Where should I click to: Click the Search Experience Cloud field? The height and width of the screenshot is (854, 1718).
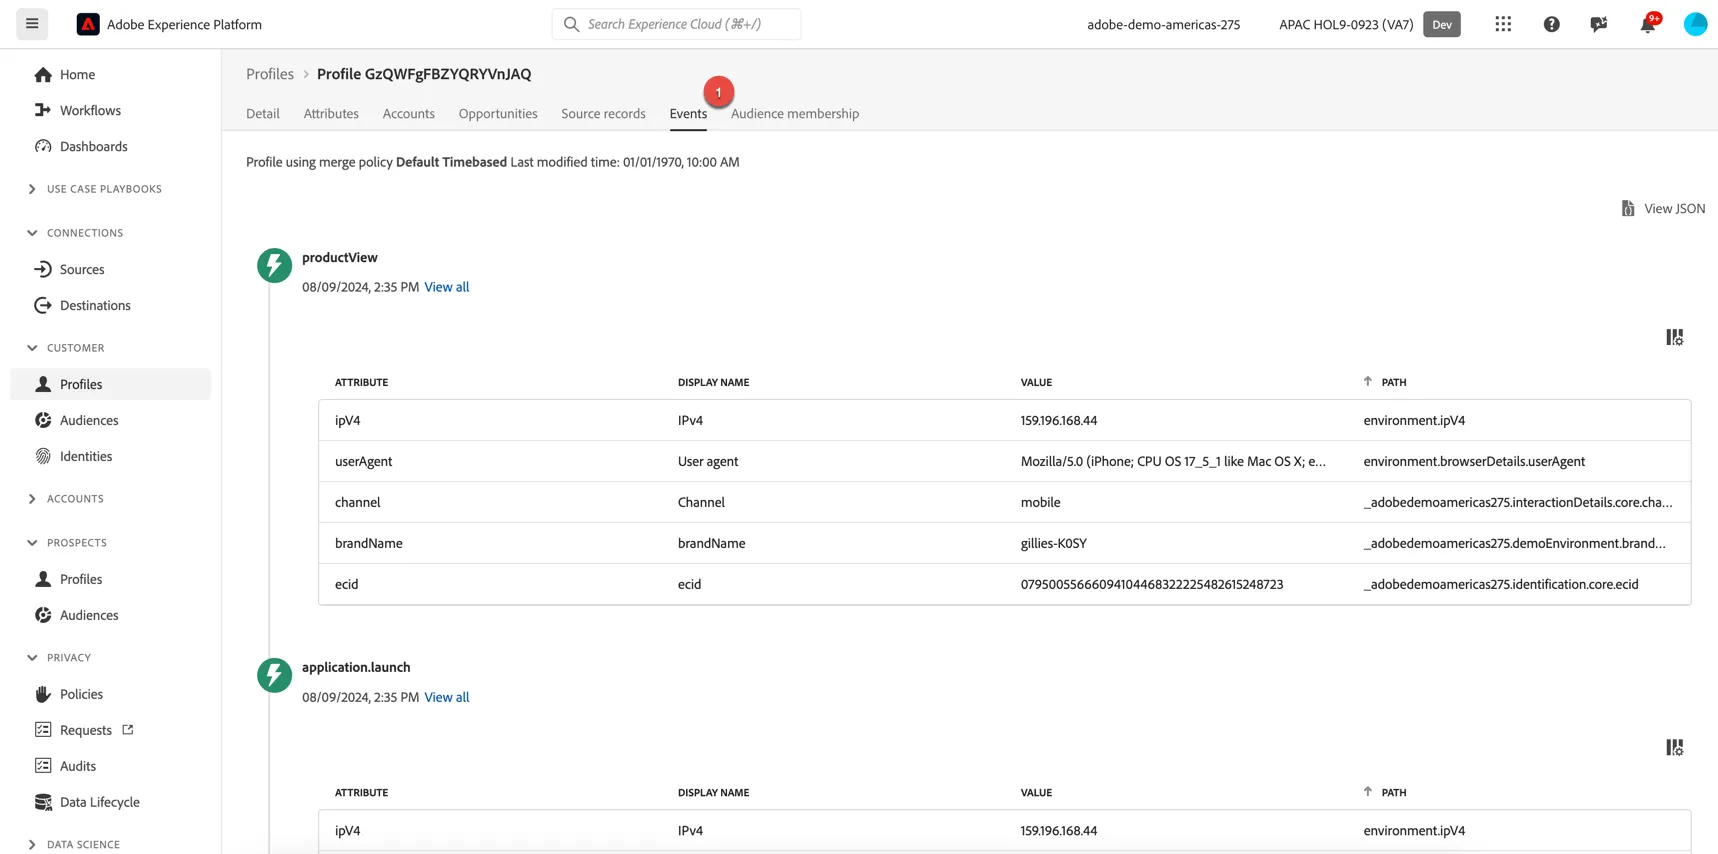pyautogui.click(x=676, y=24)
